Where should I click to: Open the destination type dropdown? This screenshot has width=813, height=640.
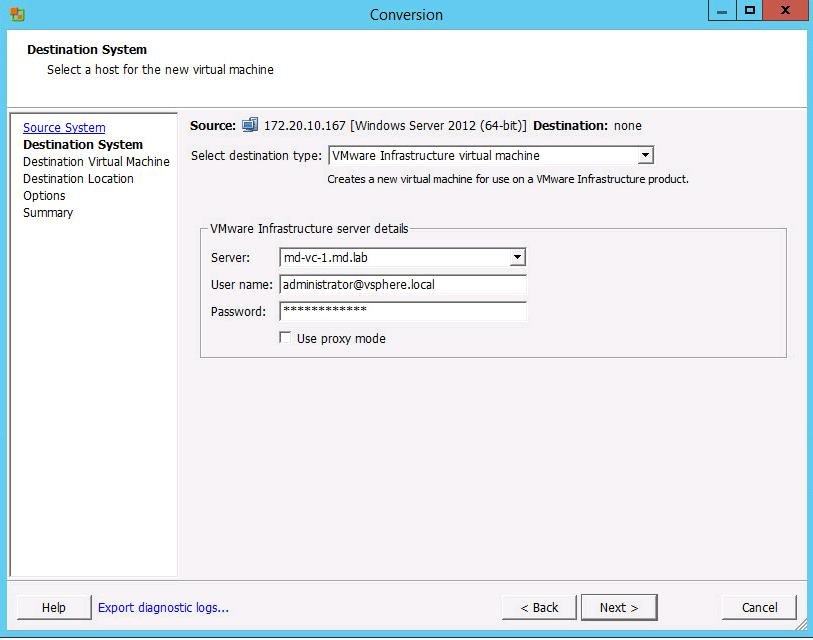pyautogui.click(x=644, y=155)
